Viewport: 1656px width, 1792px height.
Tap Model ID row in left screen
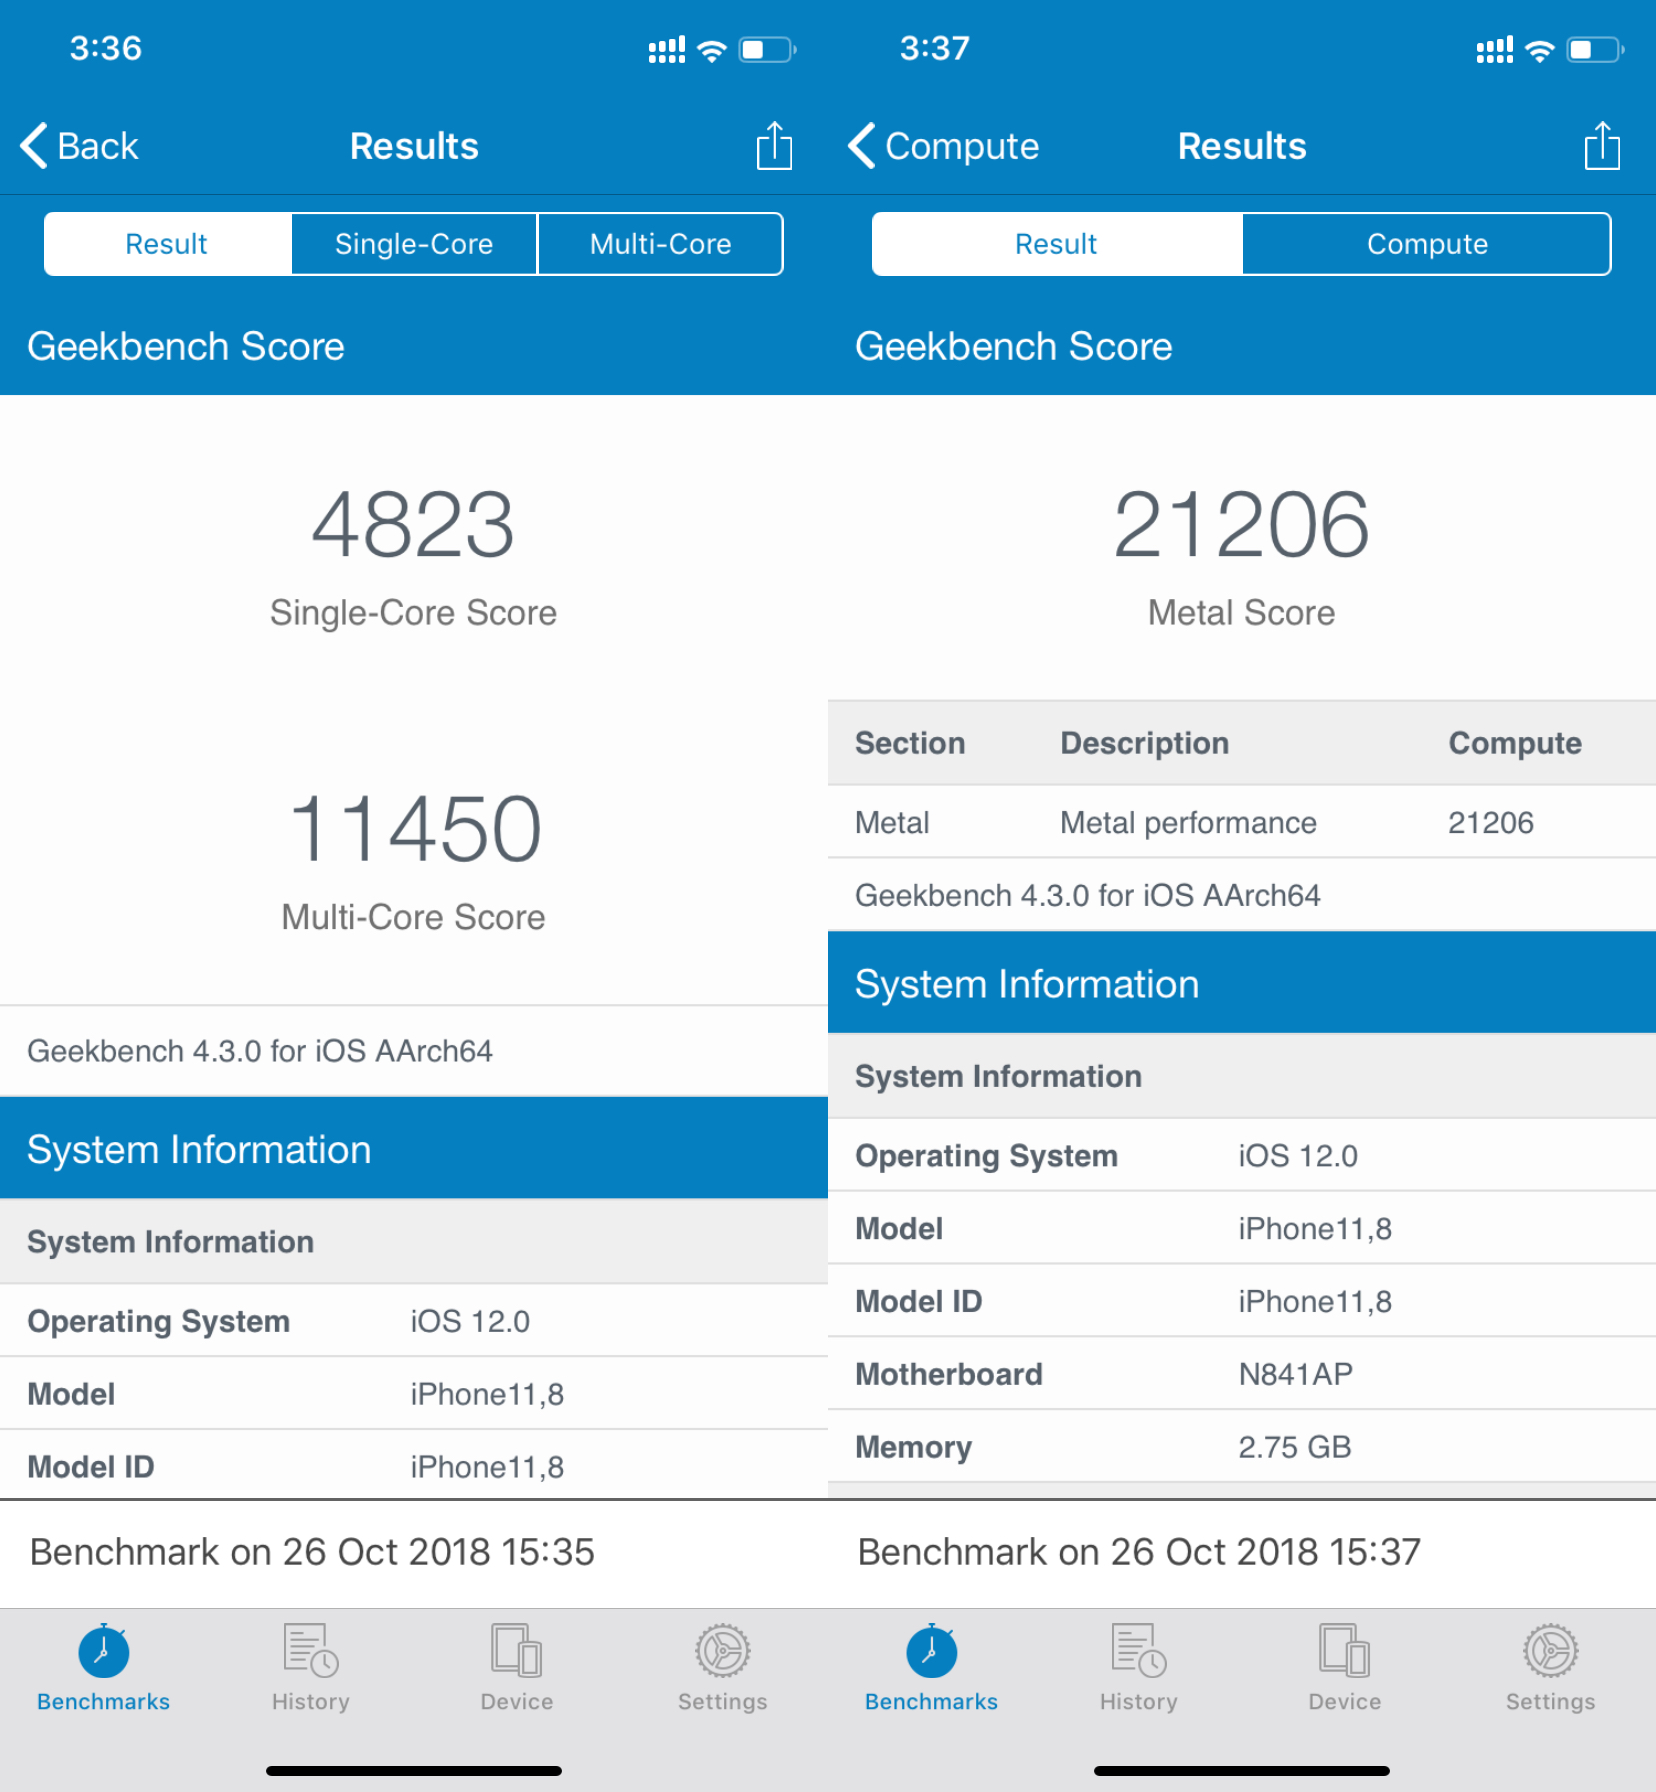pos(414,1466)
